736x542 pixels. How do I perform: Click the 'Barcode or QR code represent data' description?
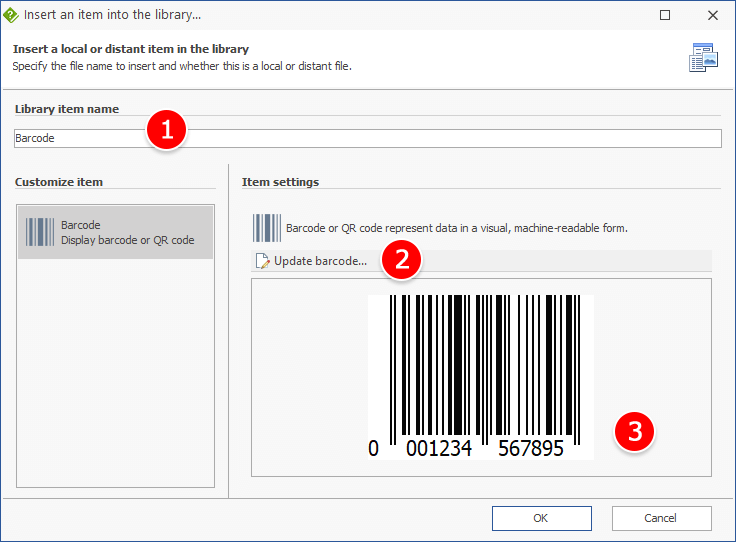click(457, 228)
